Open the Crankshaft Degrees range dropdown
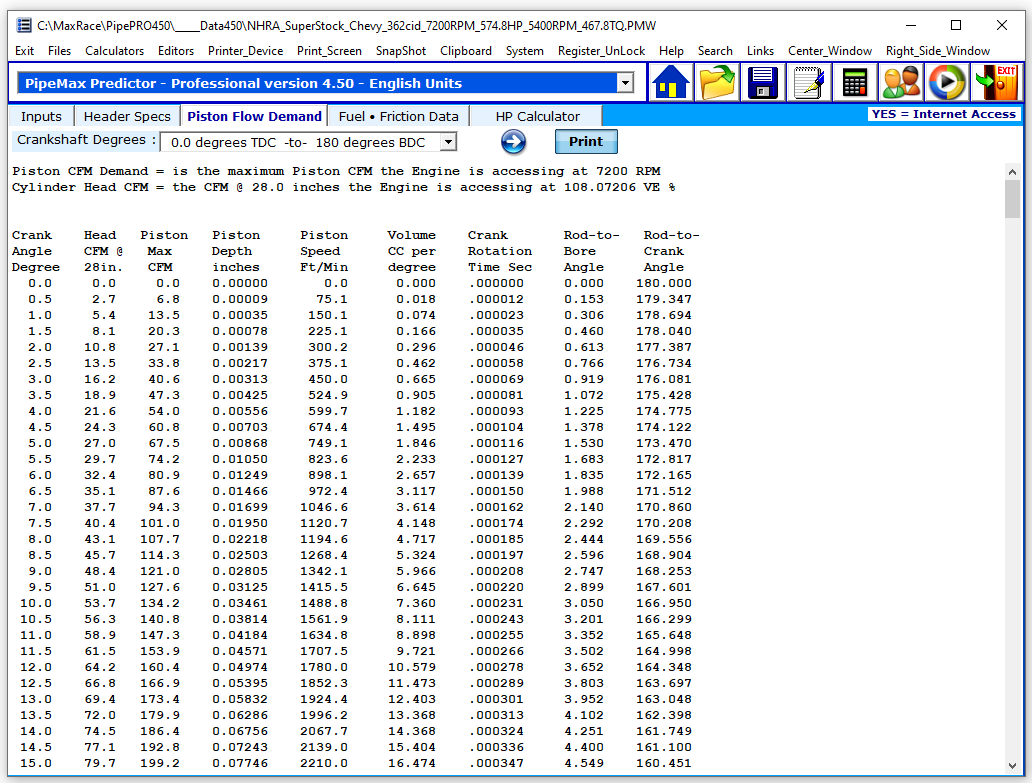 (x=448, y=141)
